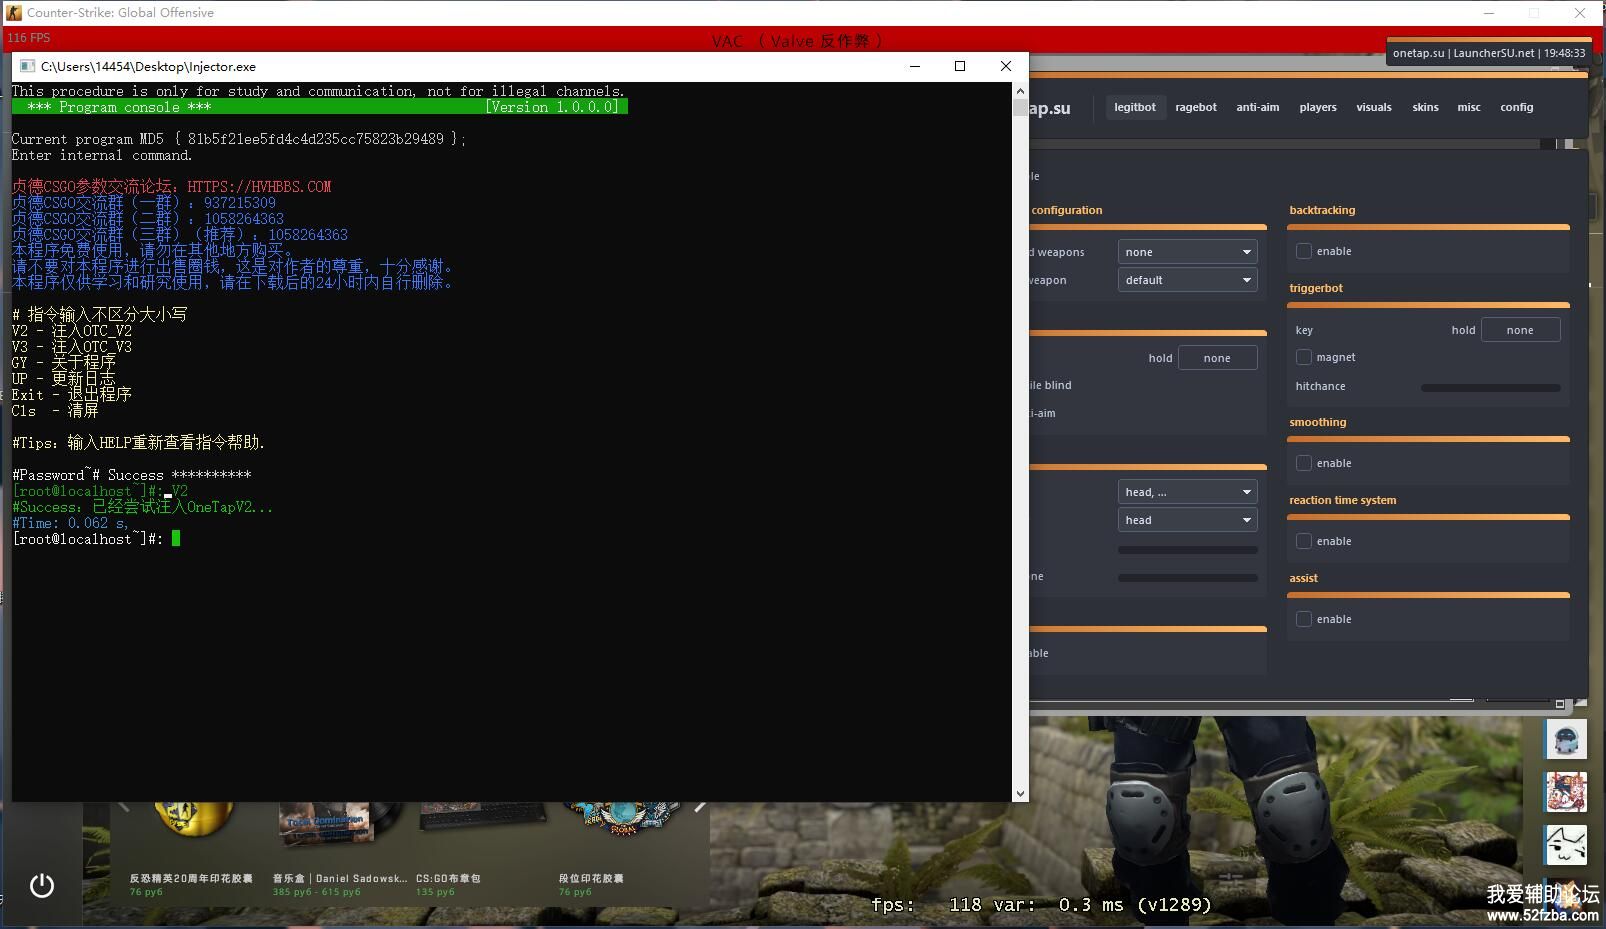Viewport: 1606px width, 929px height.
Task: Click the Injector.exe console title bar icon
Action: (27, 66)
